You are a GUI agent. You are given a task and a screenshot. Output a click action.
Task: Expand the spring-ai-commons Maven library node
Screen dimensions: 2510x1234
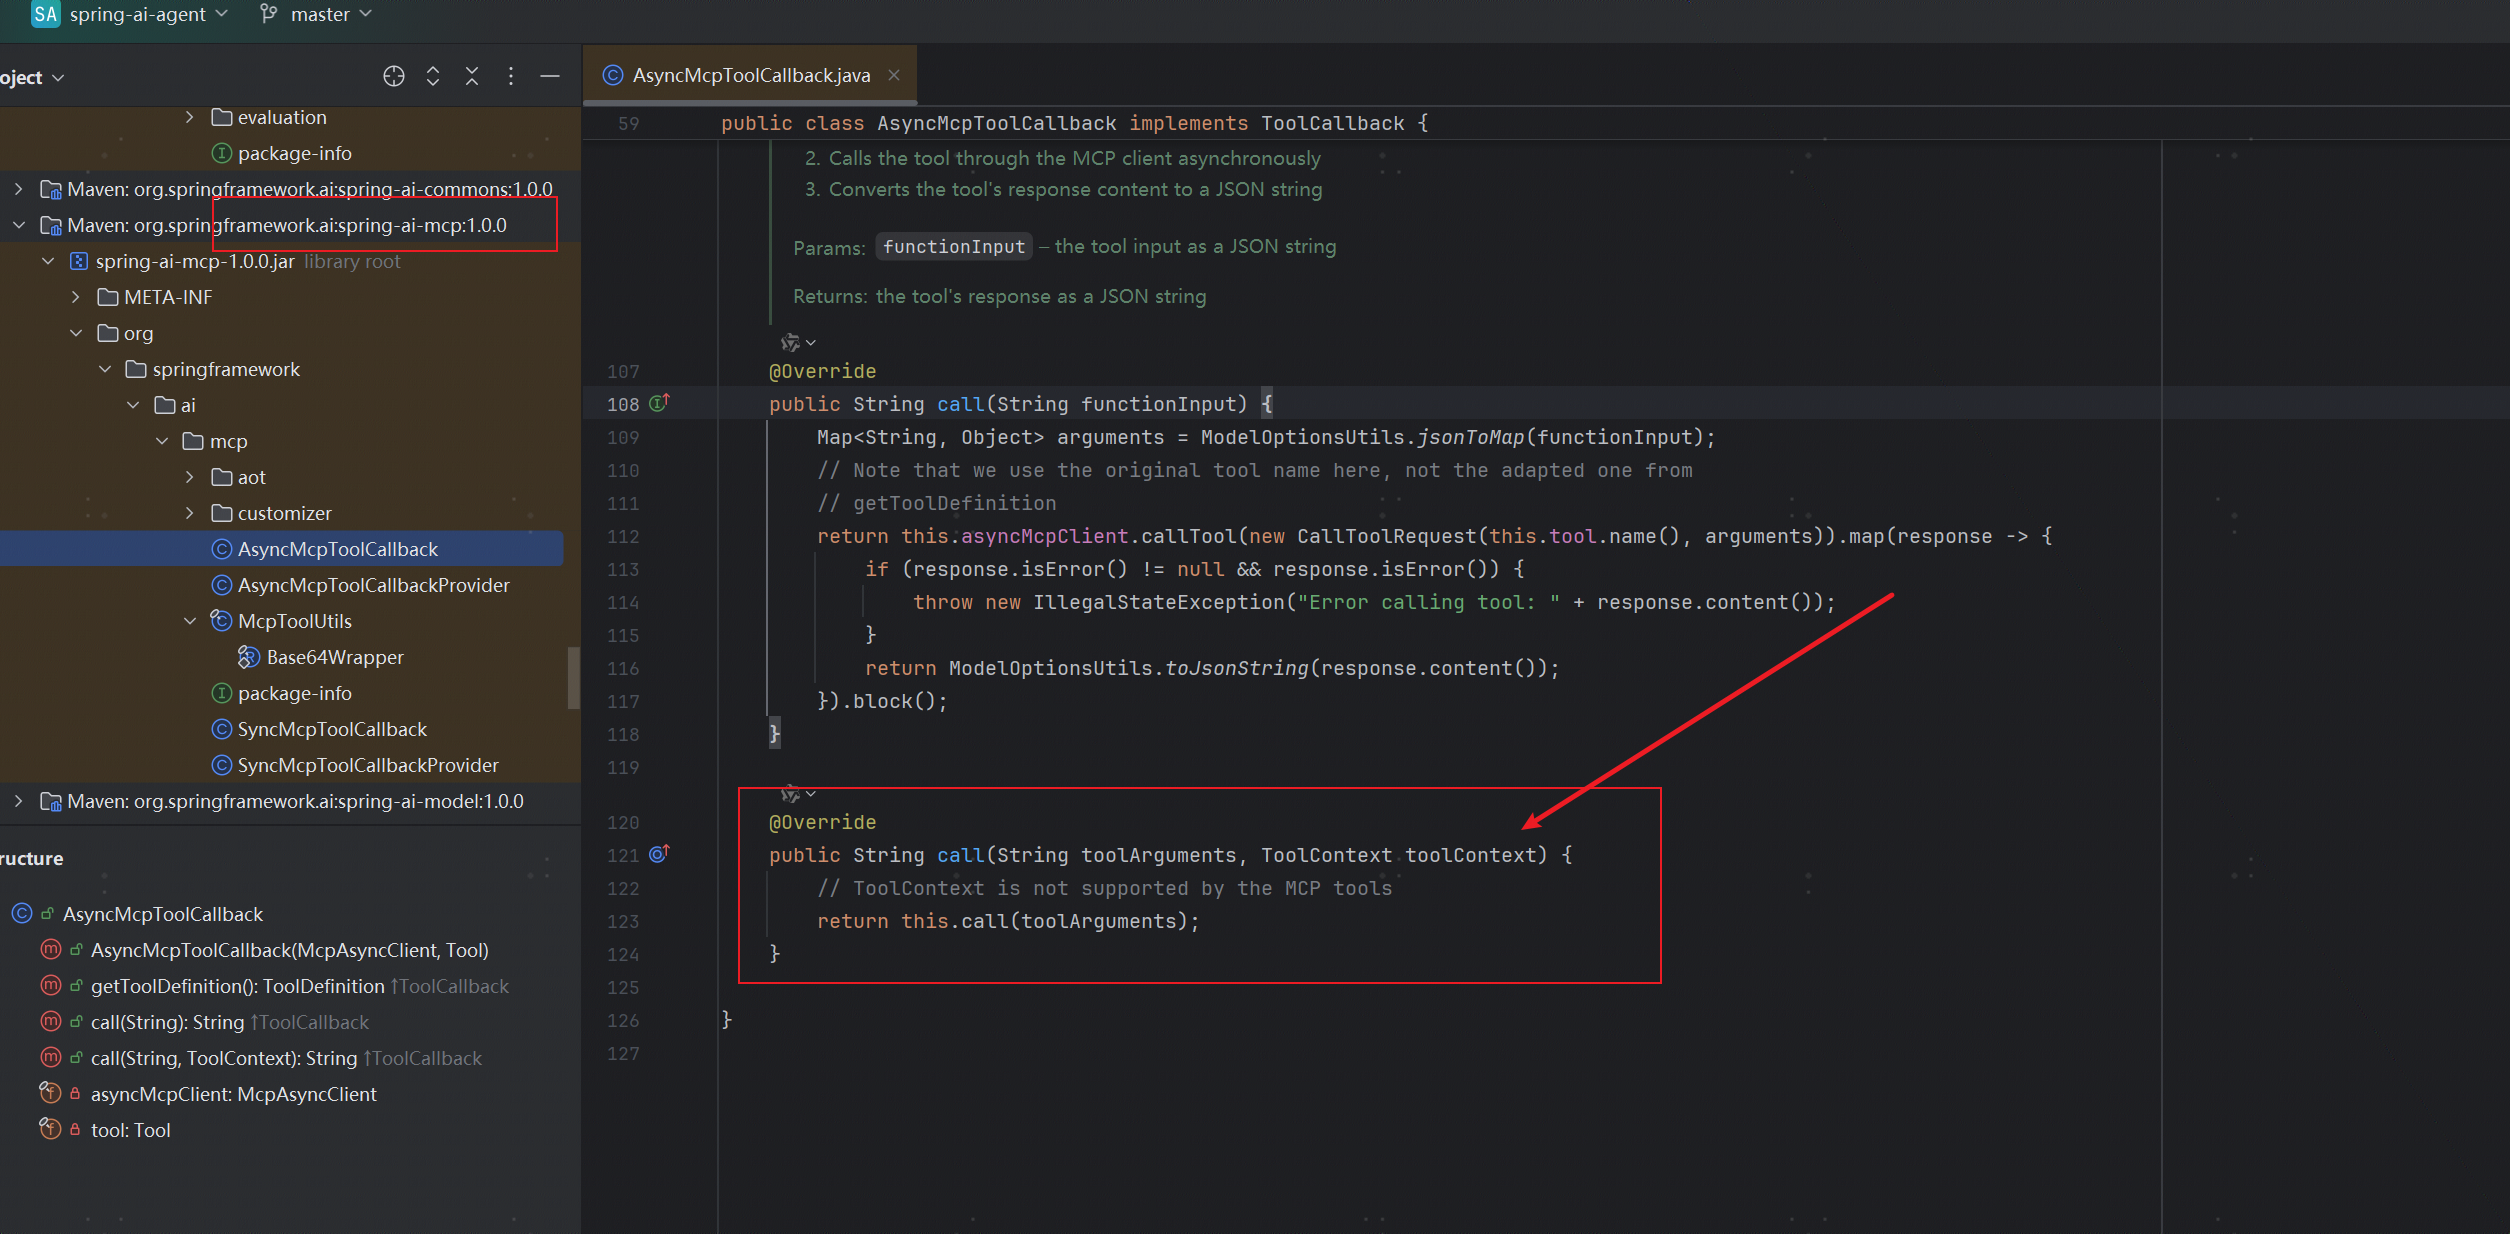(19, 189)
